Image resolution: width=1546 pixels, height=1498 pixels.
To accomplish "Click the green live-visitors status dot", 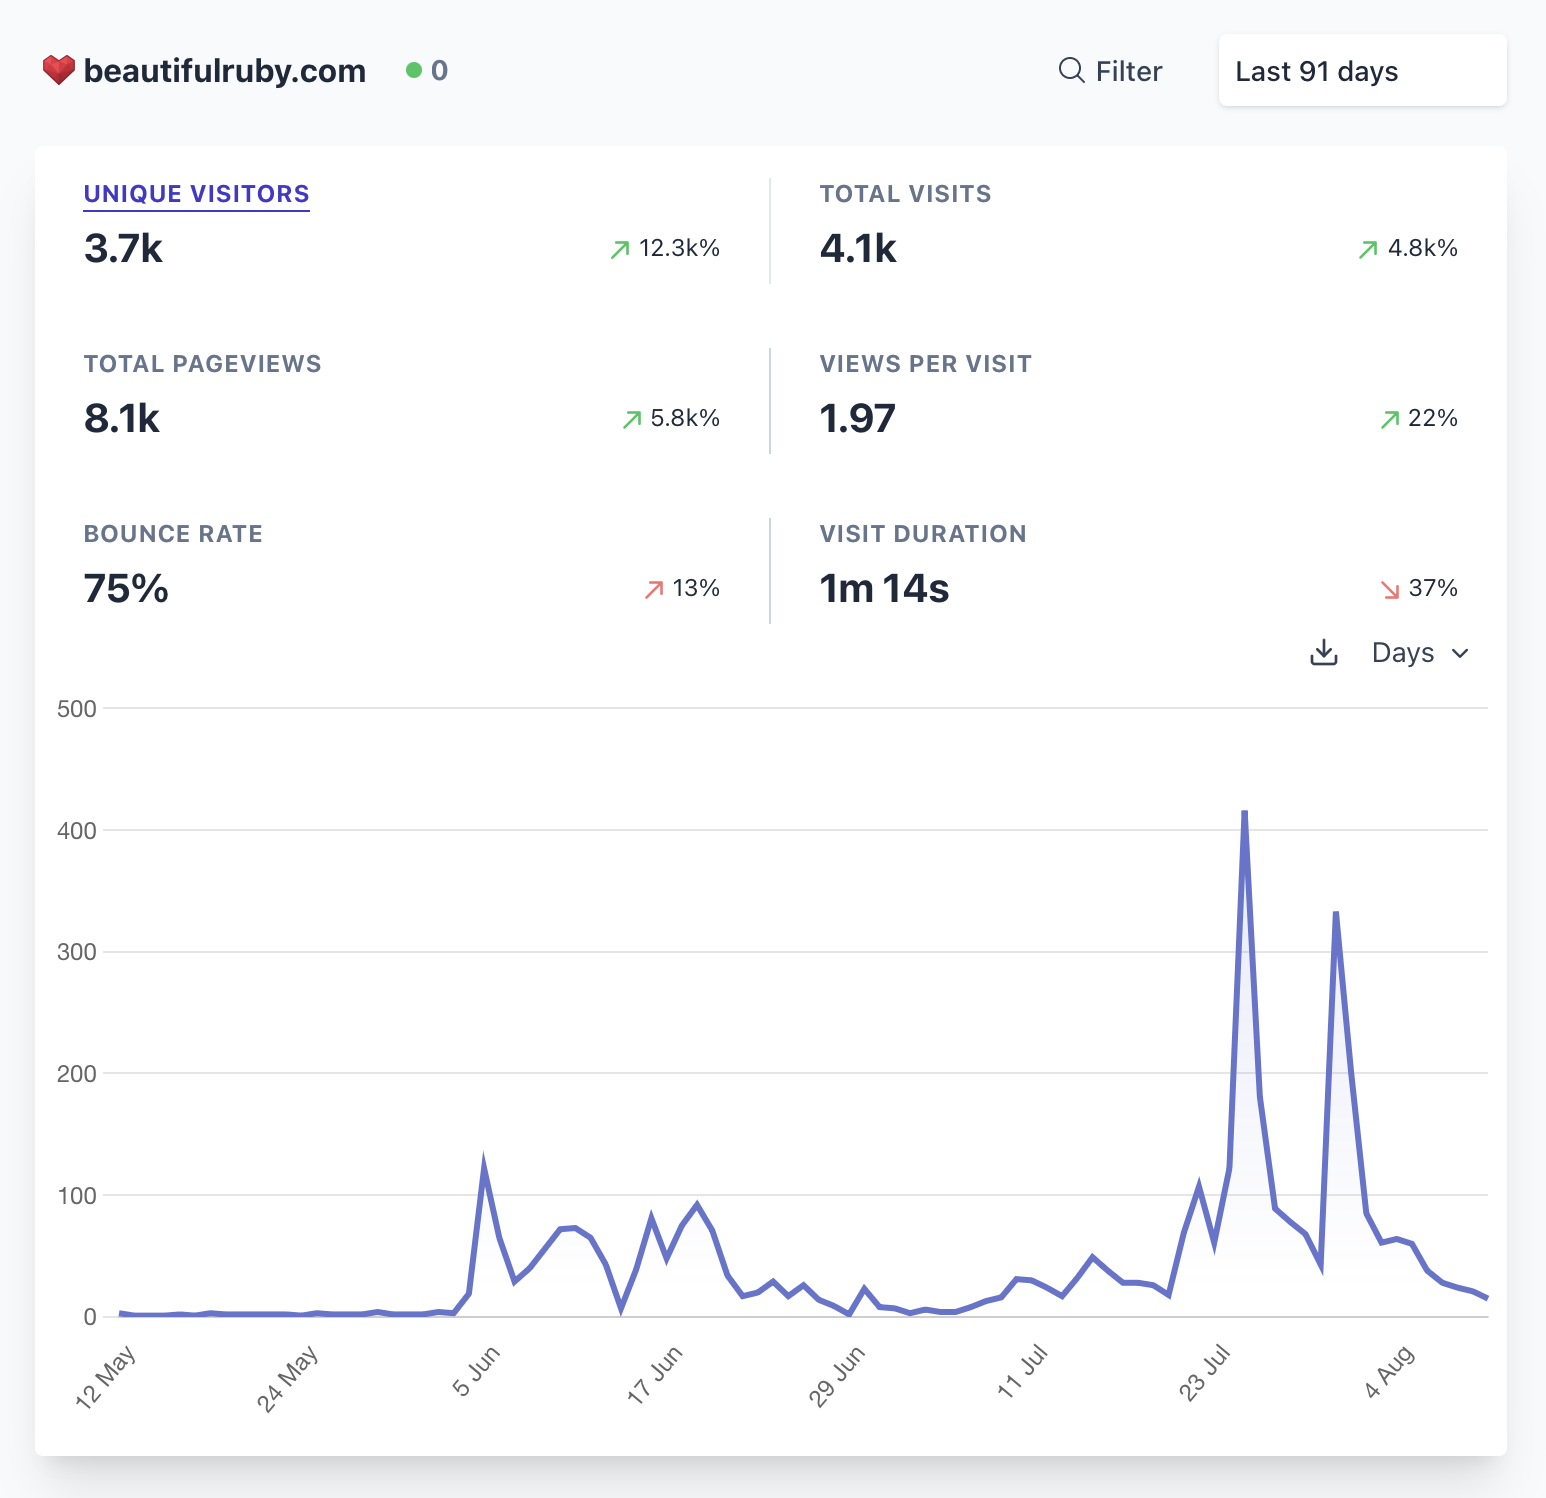I will coord(412,70).
